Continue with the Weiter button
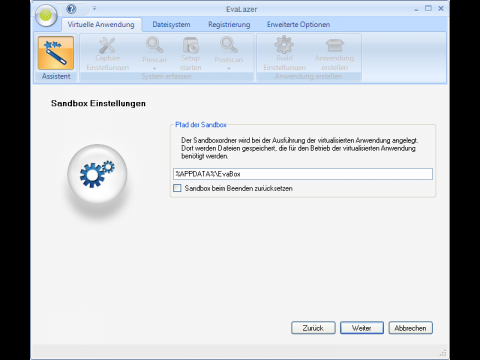Screen dimensions: 480x360 (362, 328)
